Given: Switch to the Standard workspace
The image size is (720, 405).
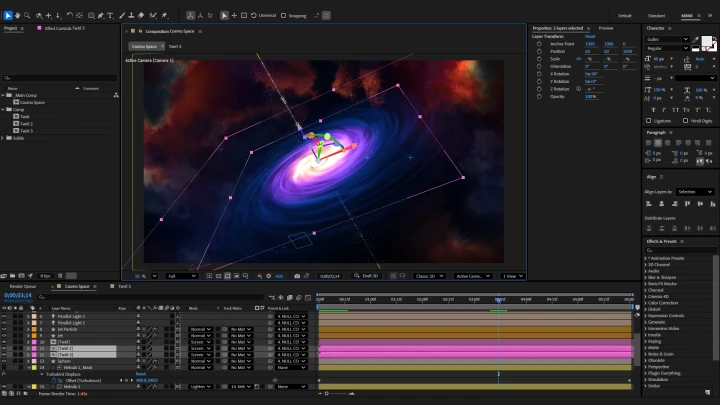Looking at the screenshot, I should (x=656, y=16).
